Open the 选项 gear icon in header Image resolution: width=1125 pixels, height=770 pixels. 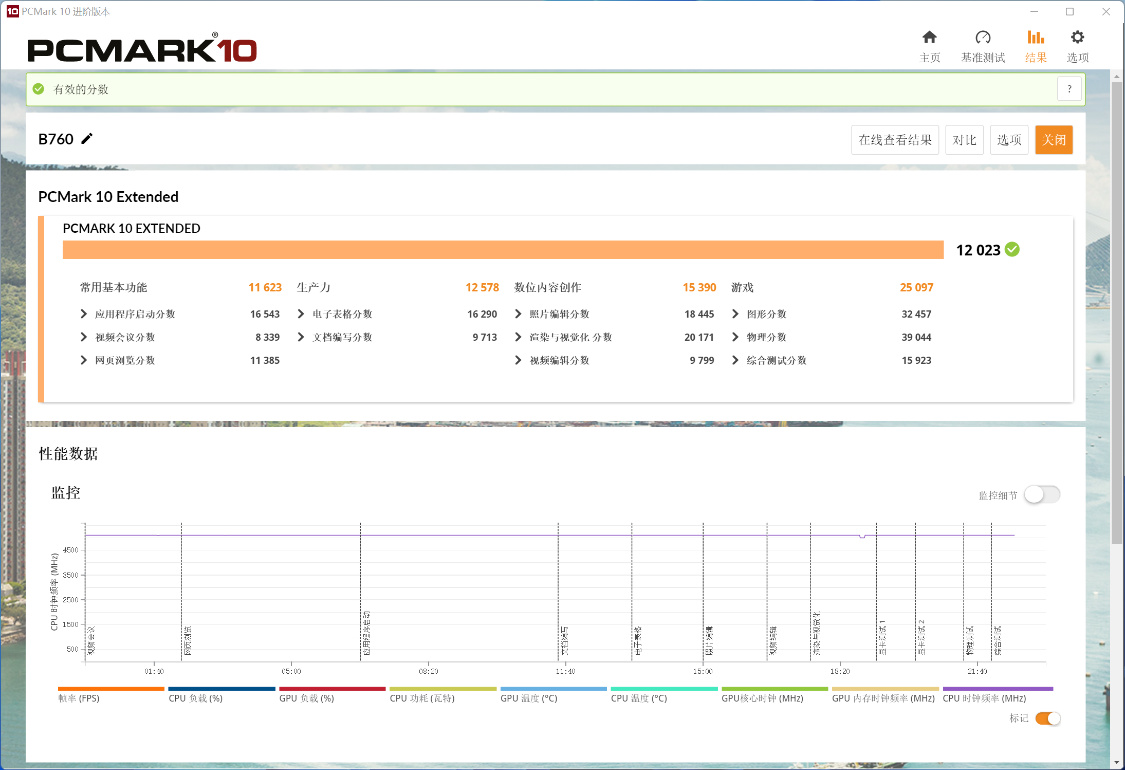click(x=1077, y=37)
